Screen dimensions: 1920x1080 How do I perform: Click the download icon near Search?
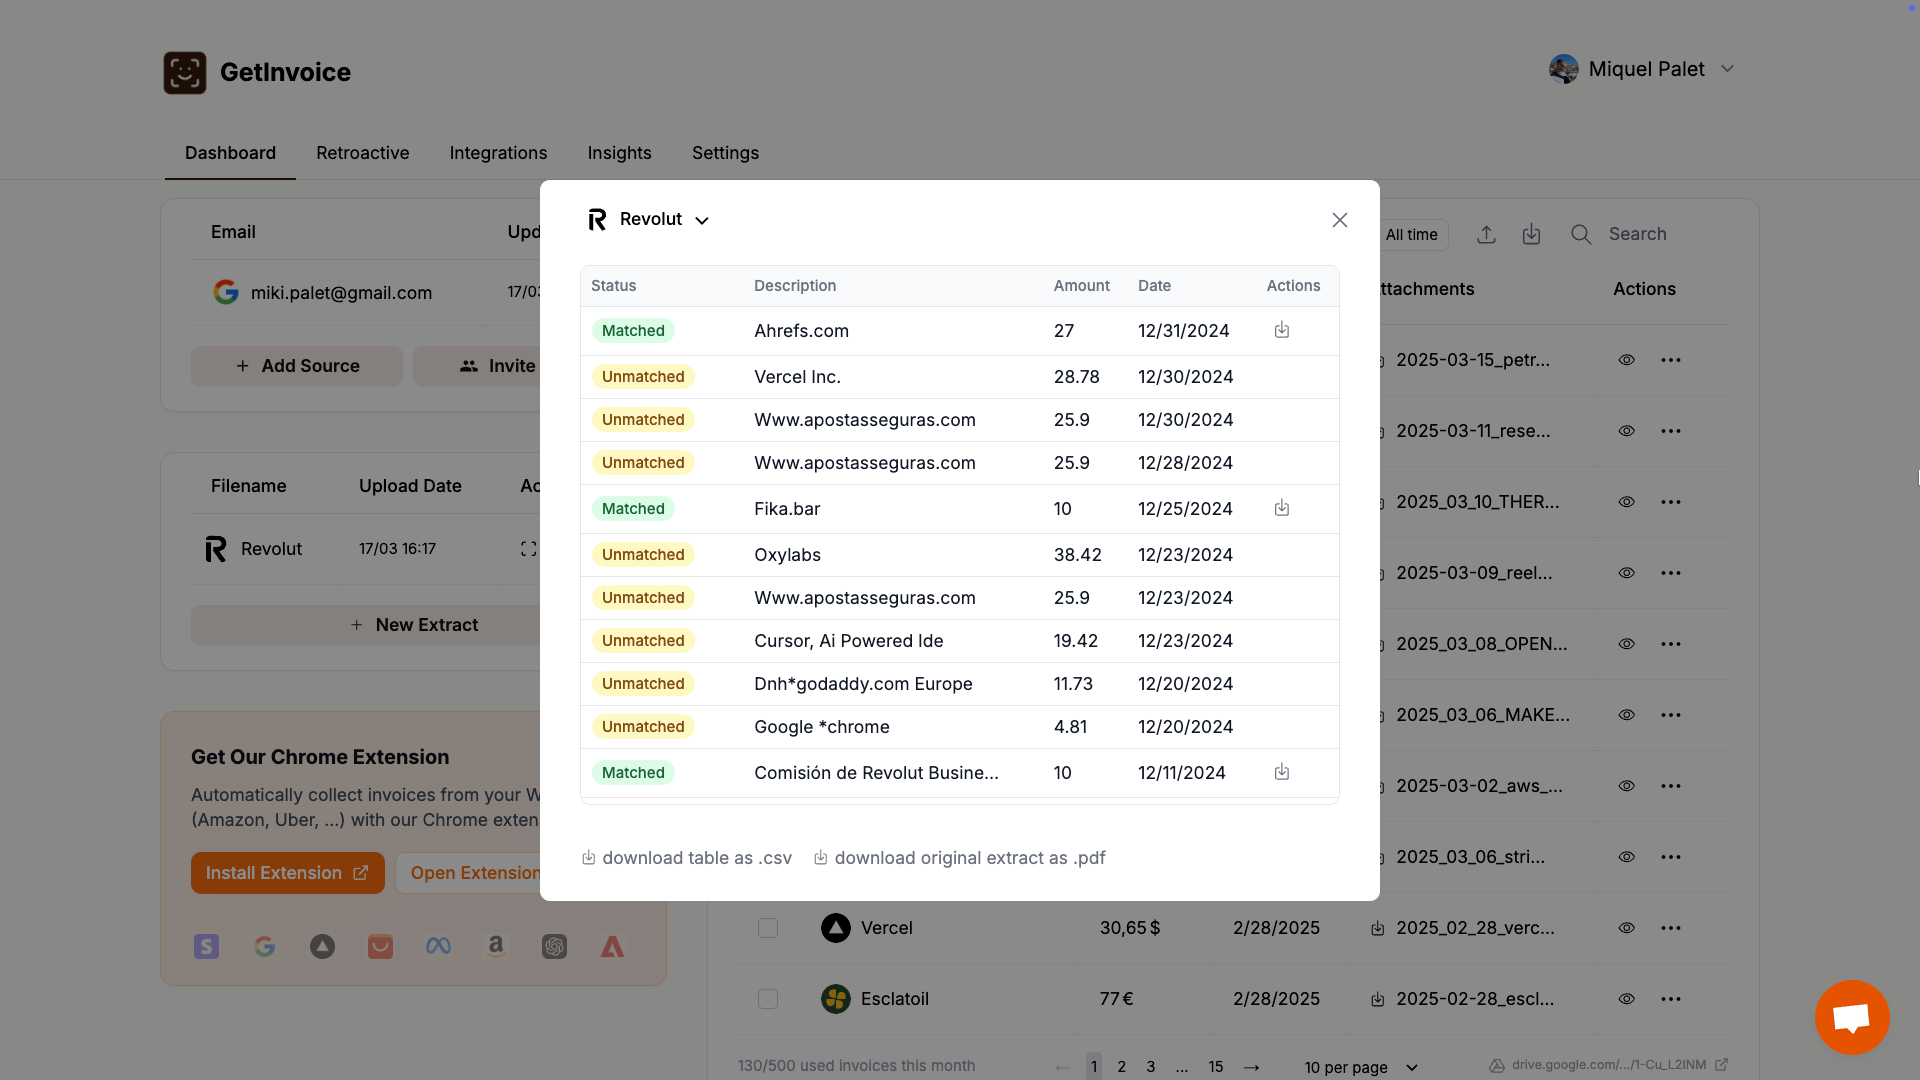pyautogui.click(x=1531, y=234)
